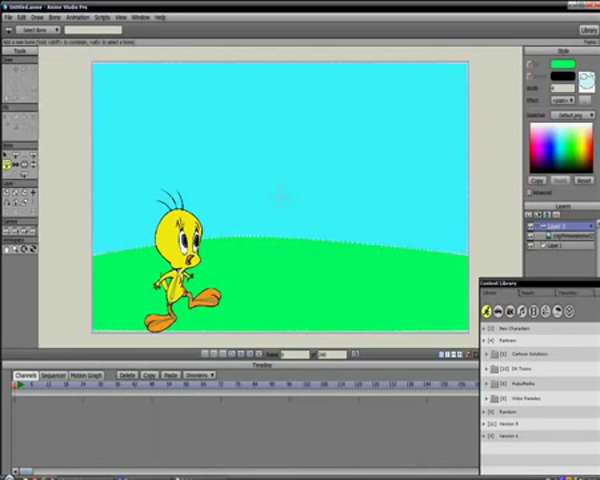The width and height of the screenshot is (600, 480).
Task: Click the last playback control before Frame field
Action: click(x=259, y=354)
